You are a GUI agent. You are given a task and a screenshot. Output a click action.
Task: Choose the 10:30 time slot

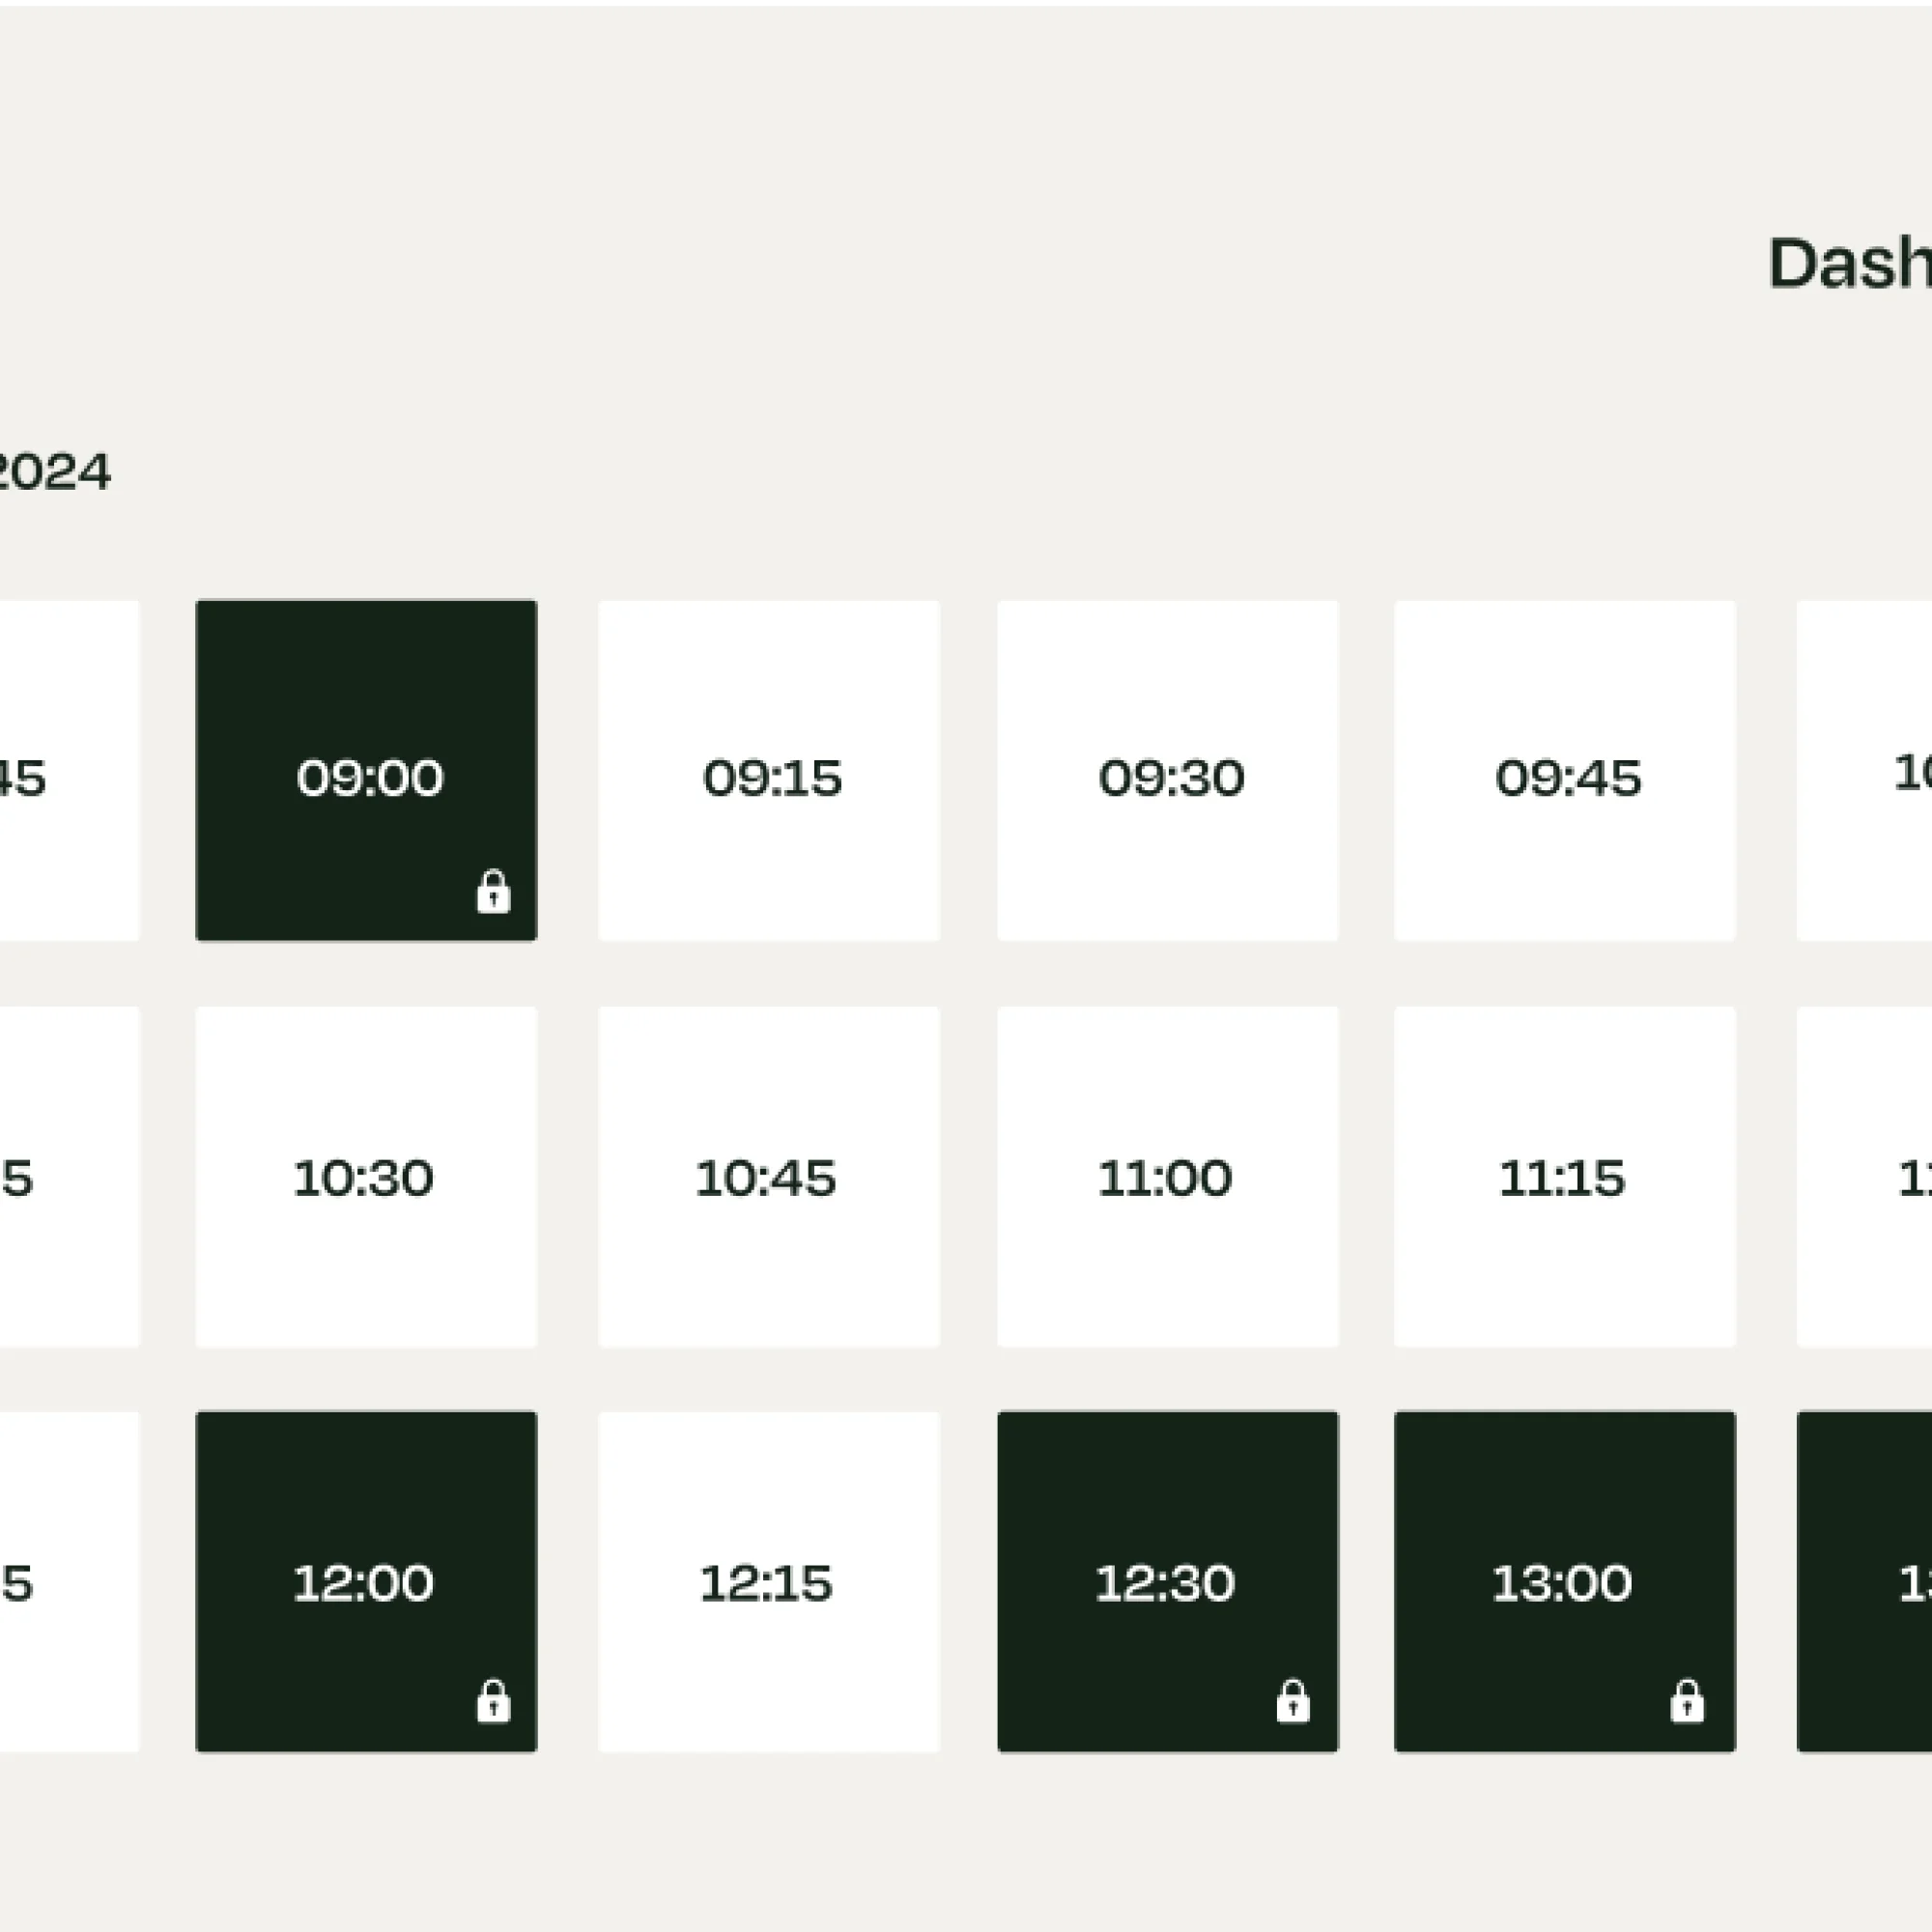click(x=366, y=1177)
